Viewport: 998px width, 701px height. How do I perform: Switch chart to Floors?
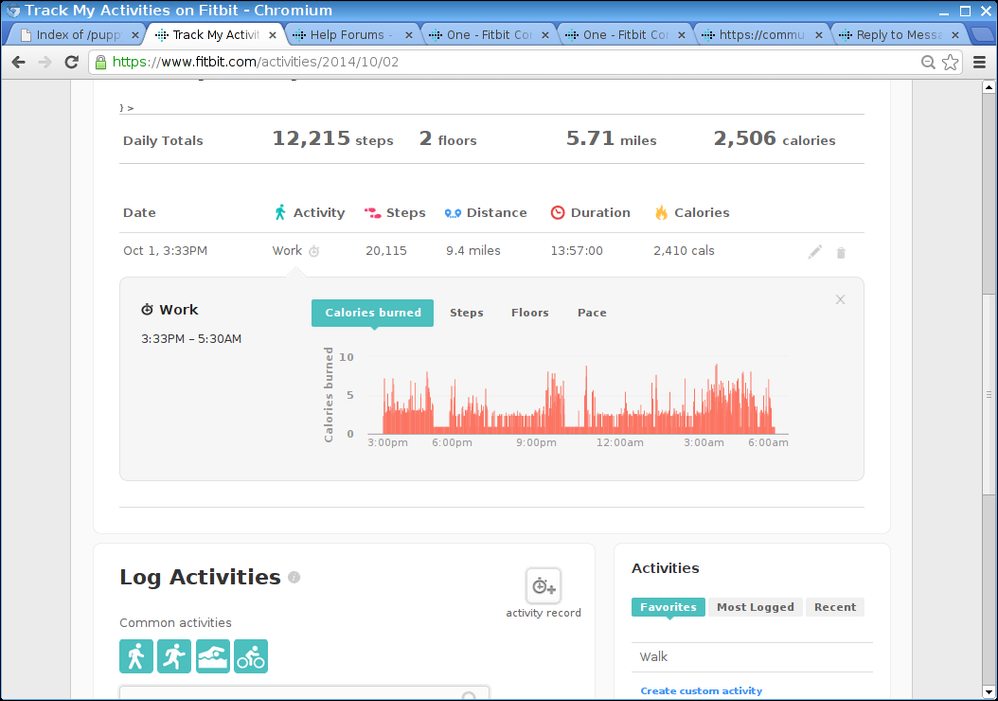click(530, 313)
